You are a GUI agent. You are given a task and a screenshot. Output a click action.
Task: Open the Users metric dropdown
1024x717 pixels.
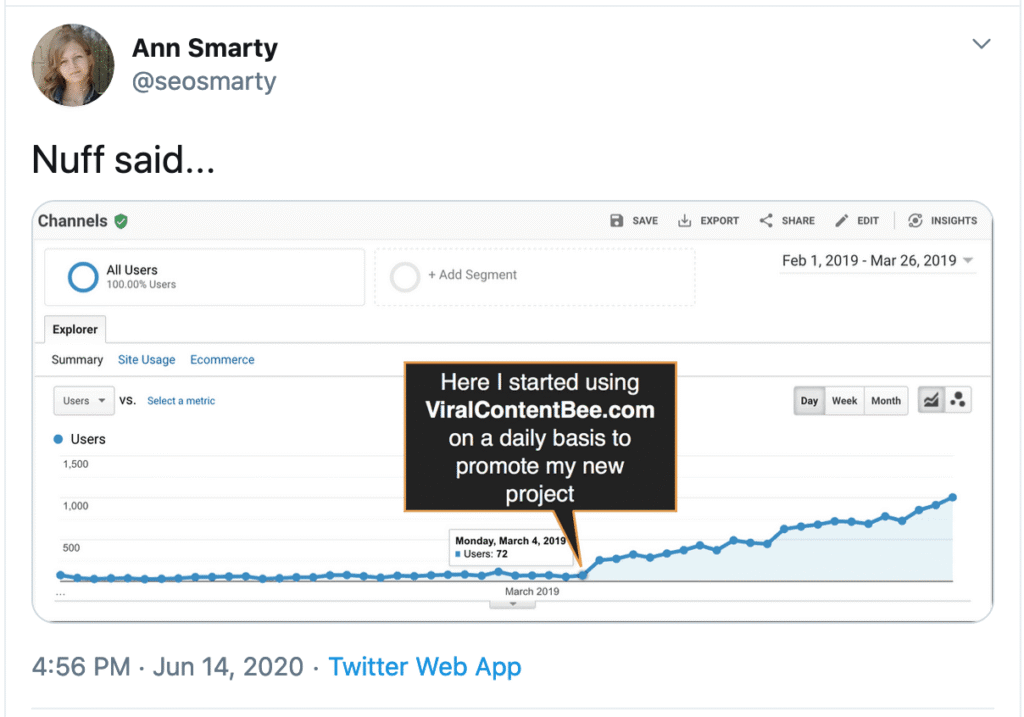pos(84,400)
